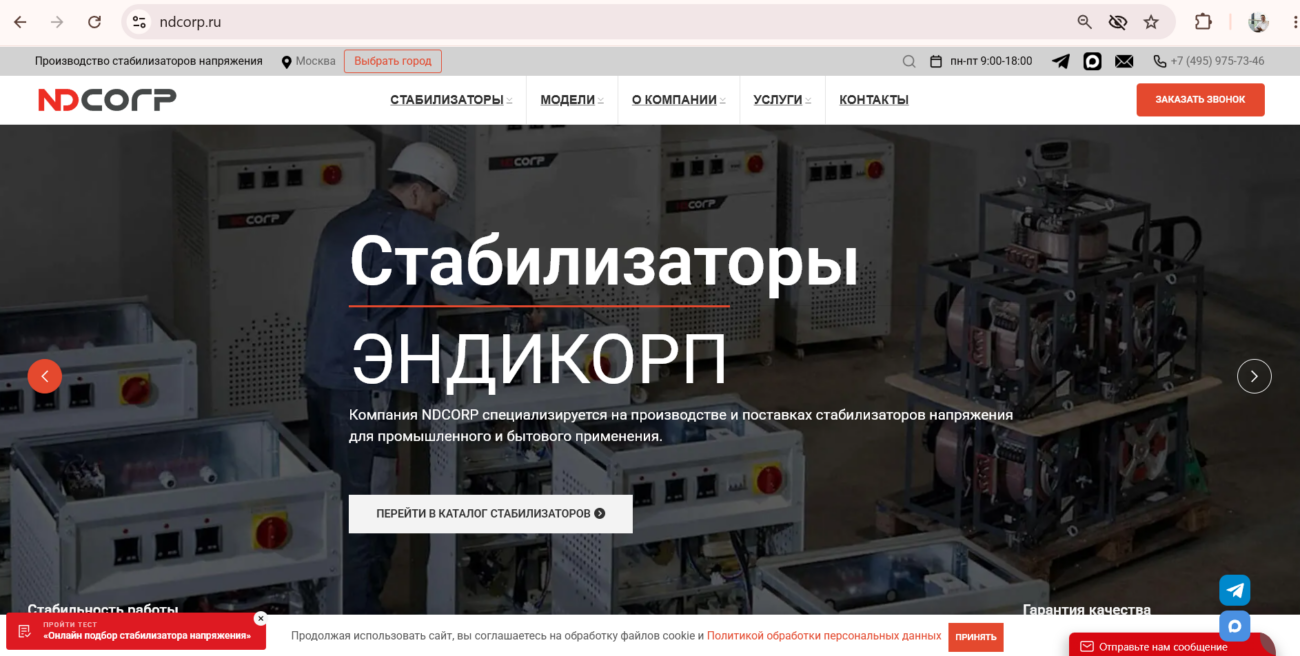Click the quiz icon on the red test banner

pyautogui.click(x=25, y=631)
